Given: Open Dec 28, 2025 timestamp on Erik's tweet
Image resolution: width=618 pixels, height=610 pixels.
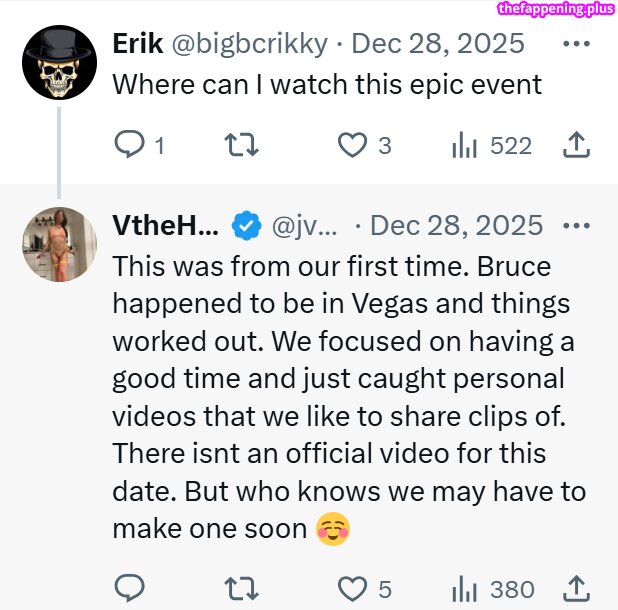Looking at the screenshot, I should 438,44.
